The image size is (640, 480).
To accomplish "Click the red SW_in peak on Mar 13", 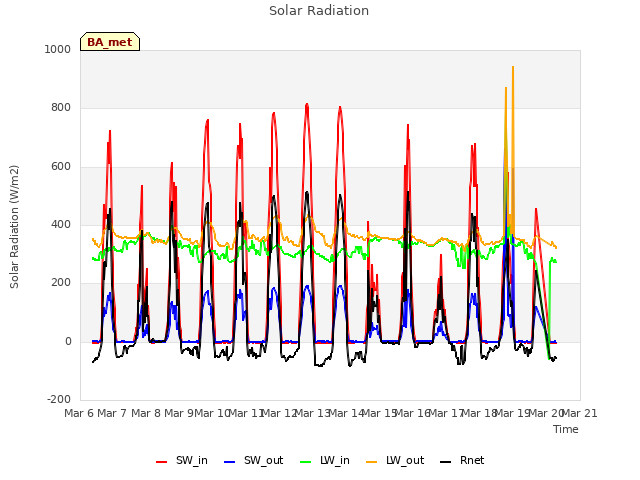I will click(x=307, y=105).
